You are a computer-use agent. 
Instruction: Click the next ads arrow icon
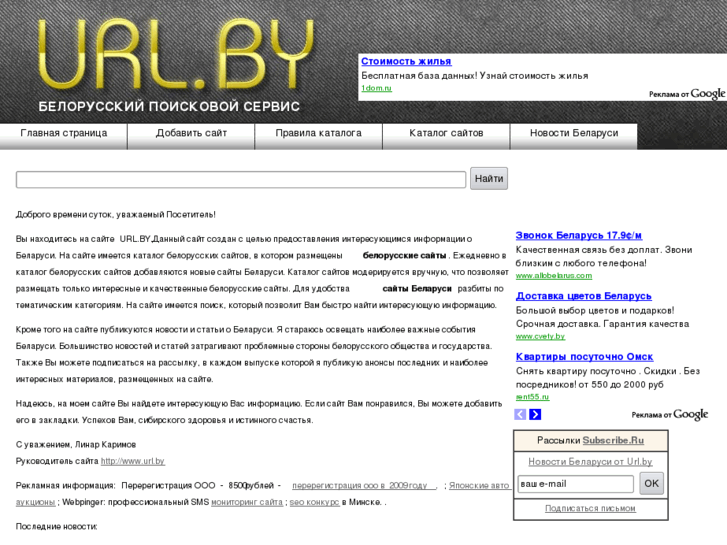coord(535,414)
